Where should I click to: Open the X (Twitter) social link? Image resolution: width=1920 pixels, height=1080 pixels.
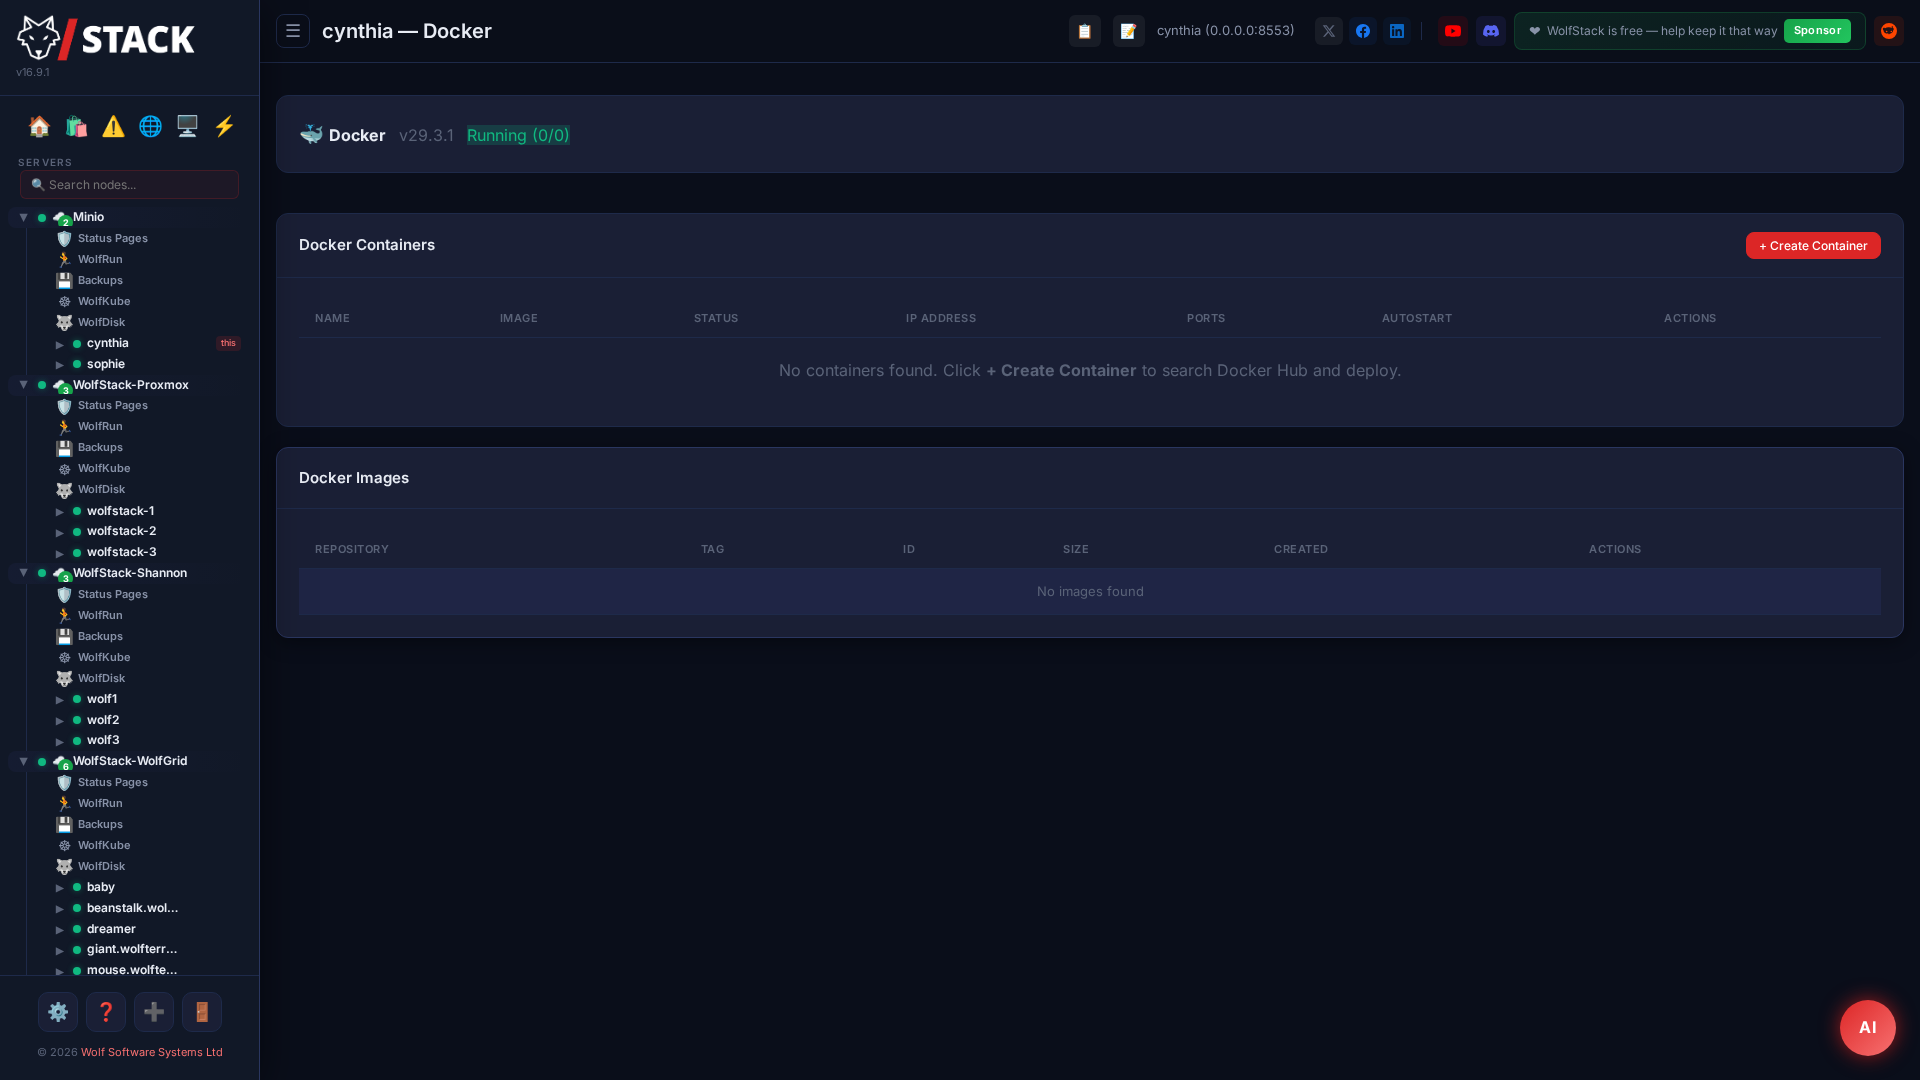[1329, 31]
